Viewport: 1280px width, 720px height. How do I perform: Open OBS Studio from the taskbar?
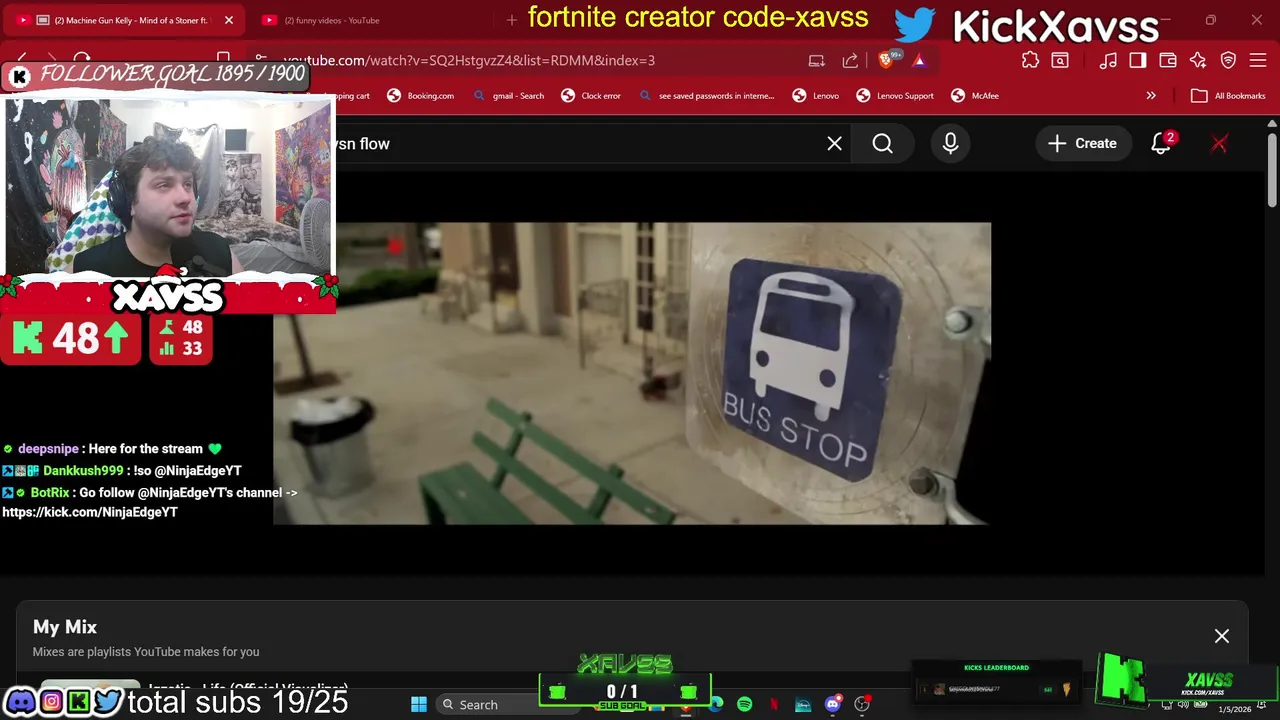coord(862,705)
